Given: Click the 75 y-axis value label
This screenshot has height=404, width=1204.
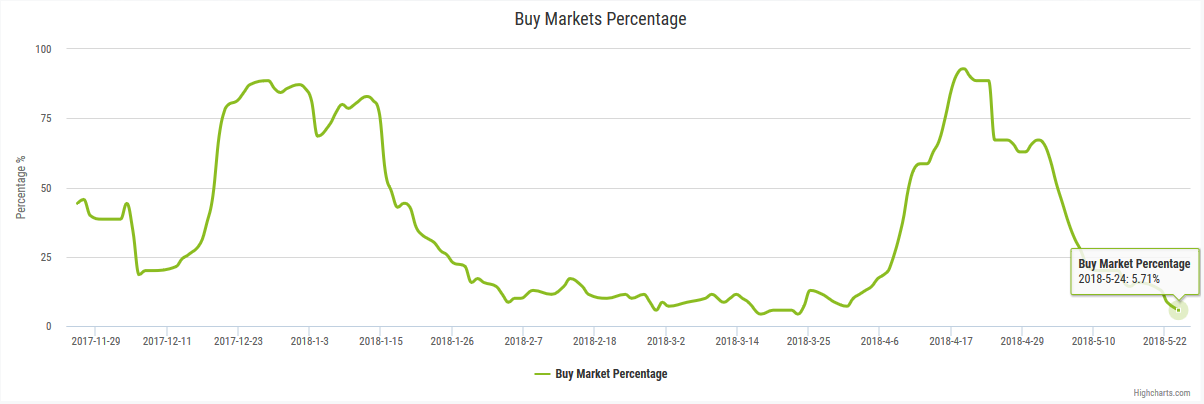Looking at the screenshot, I should tap(47, 119).
